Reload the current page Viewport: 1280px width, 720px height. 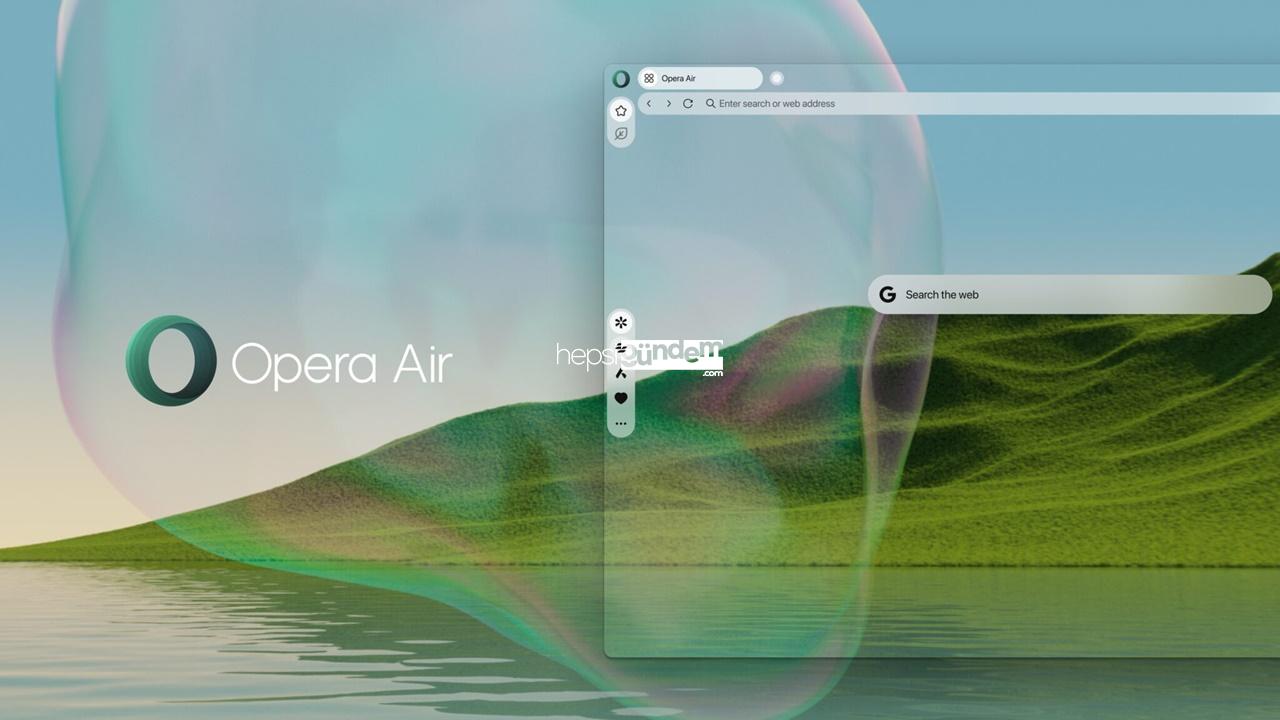(688, 103)
